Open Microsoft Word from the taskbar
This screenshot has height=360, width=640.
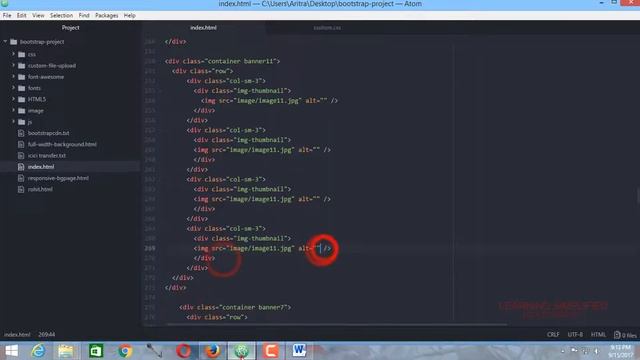[299, 351]
